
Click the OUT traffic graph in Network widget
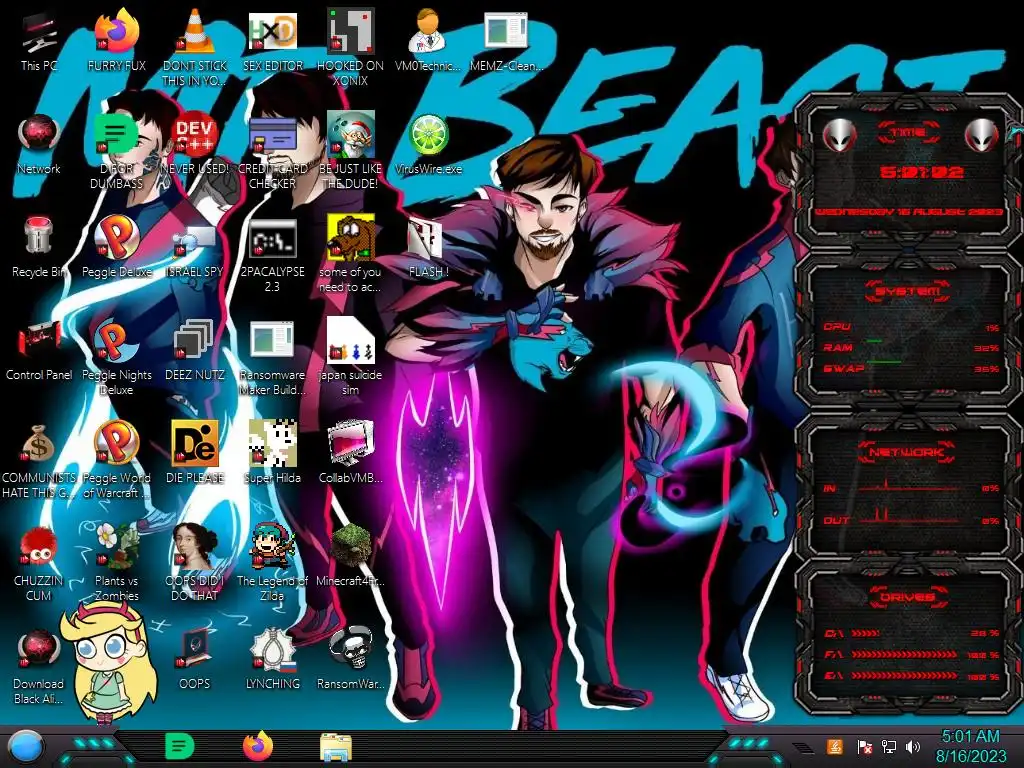pyautogui.click(x=911, y=517)
